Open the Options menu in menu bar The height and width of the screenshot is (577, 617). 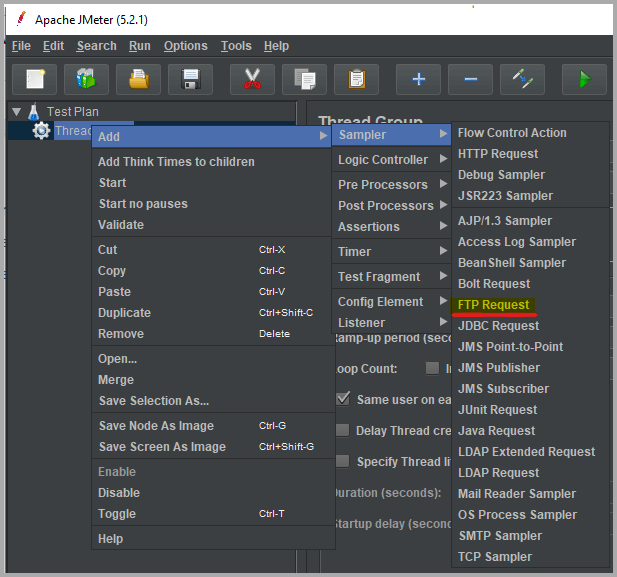(x=185, y=46)
